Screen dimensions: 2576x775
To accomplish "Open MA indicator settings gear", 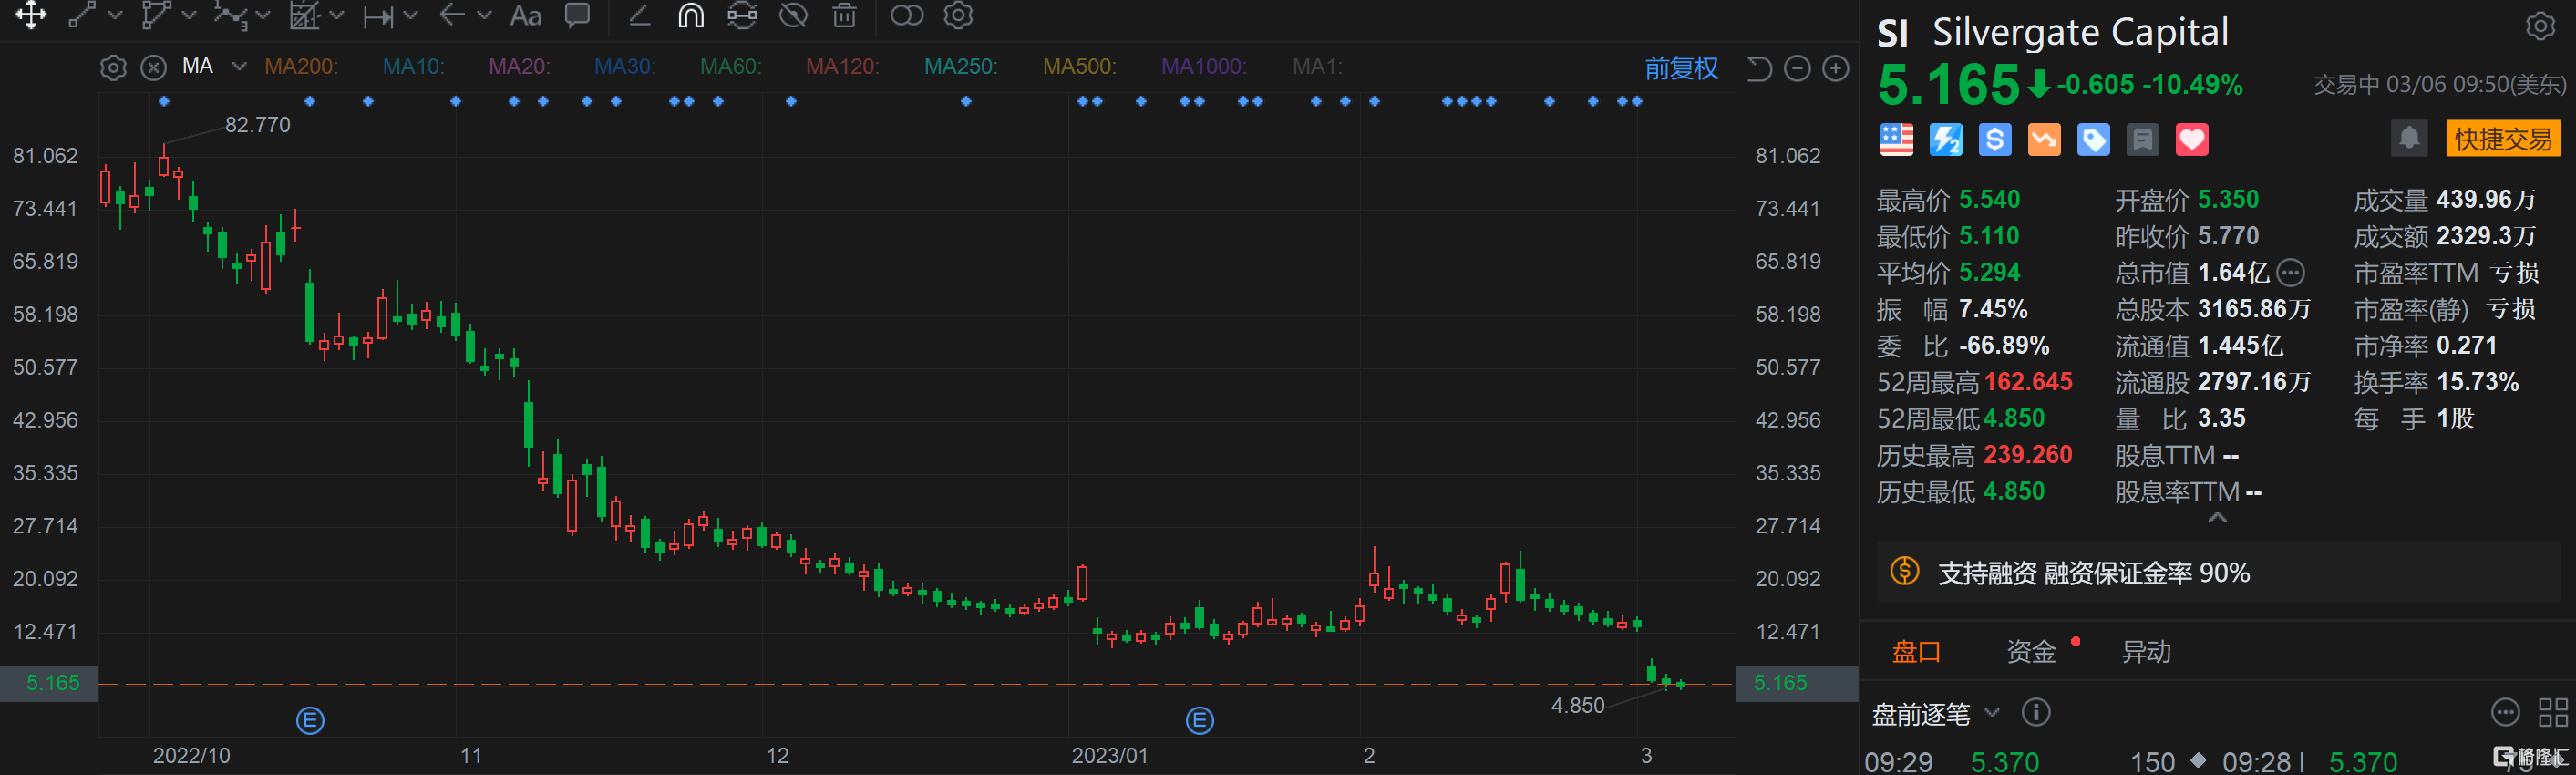I will click(x=113, y=68).
